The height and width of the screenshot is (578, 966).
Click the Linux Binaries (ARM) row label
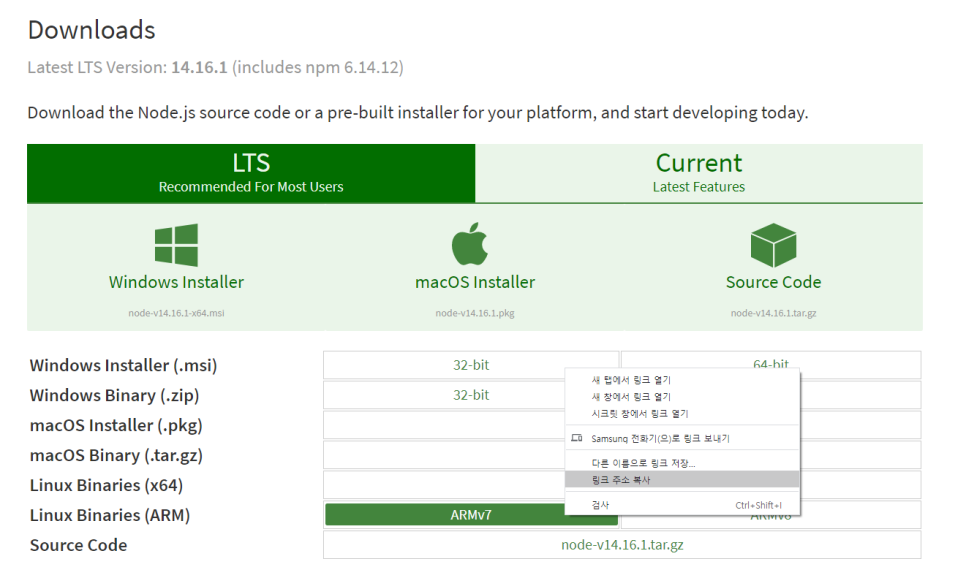(x=110, y=515)
